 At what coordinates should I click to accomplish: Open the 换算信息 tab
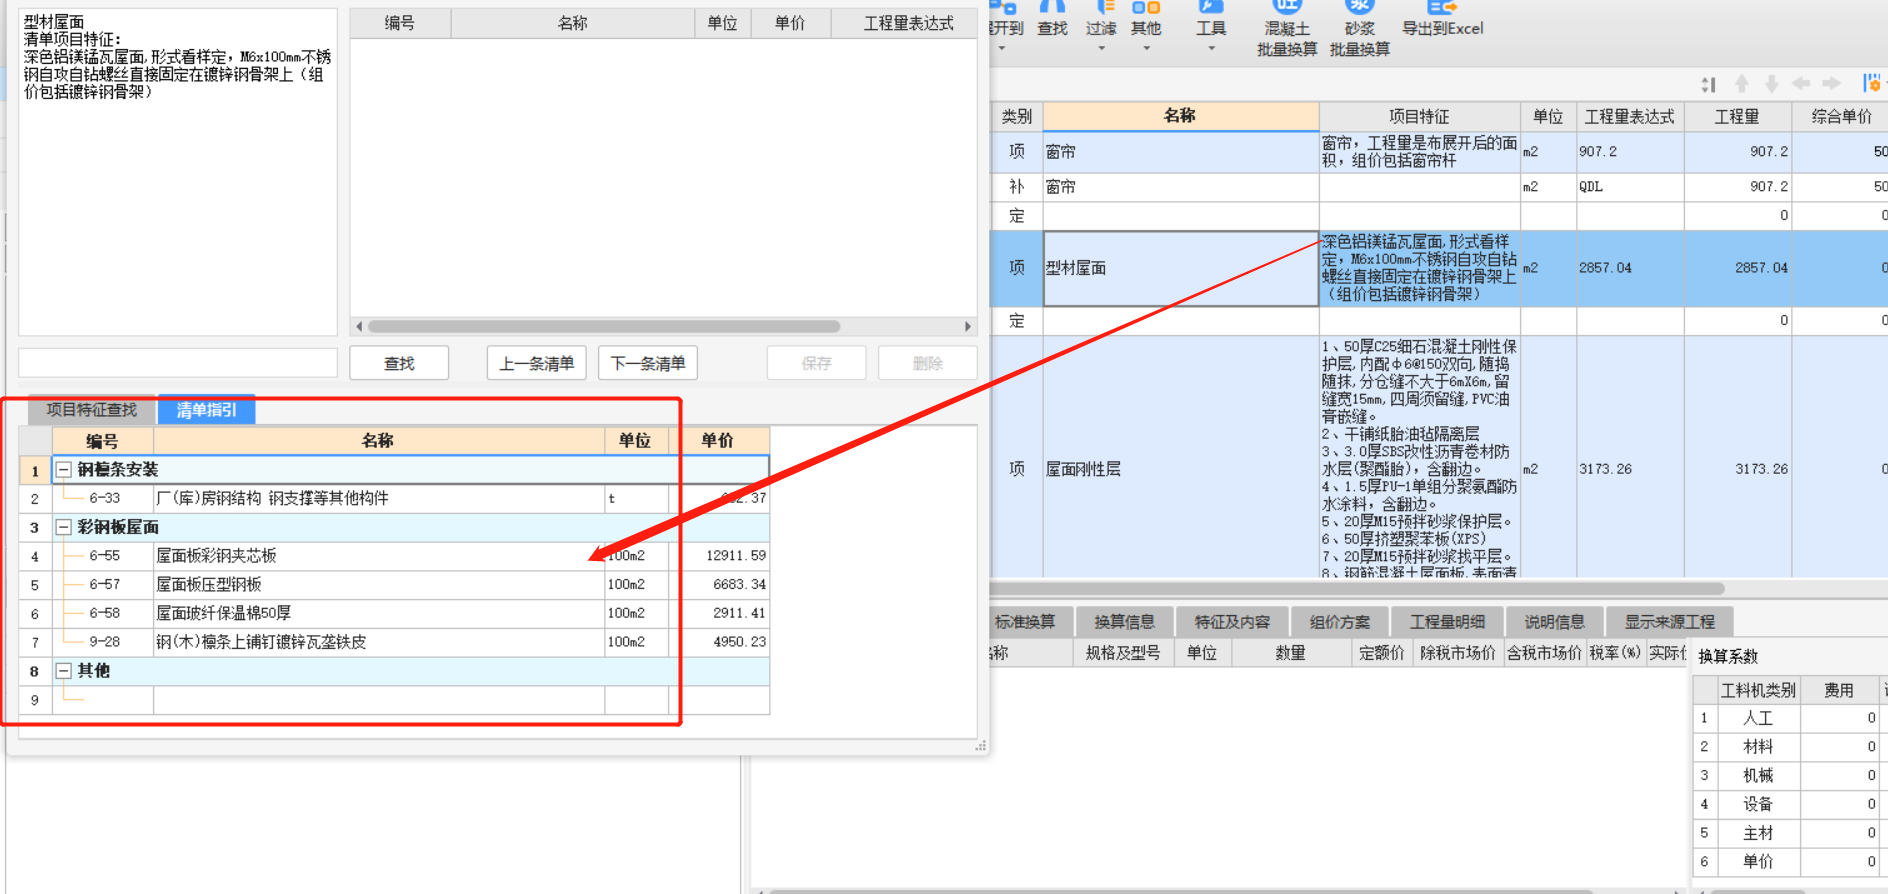coord(1124,622)
